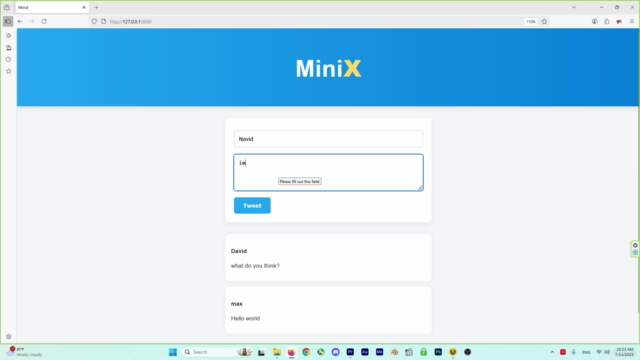Click the site information page icon
Image resolution: width=640 pixels, height=360 pixels.
[104, 21]
